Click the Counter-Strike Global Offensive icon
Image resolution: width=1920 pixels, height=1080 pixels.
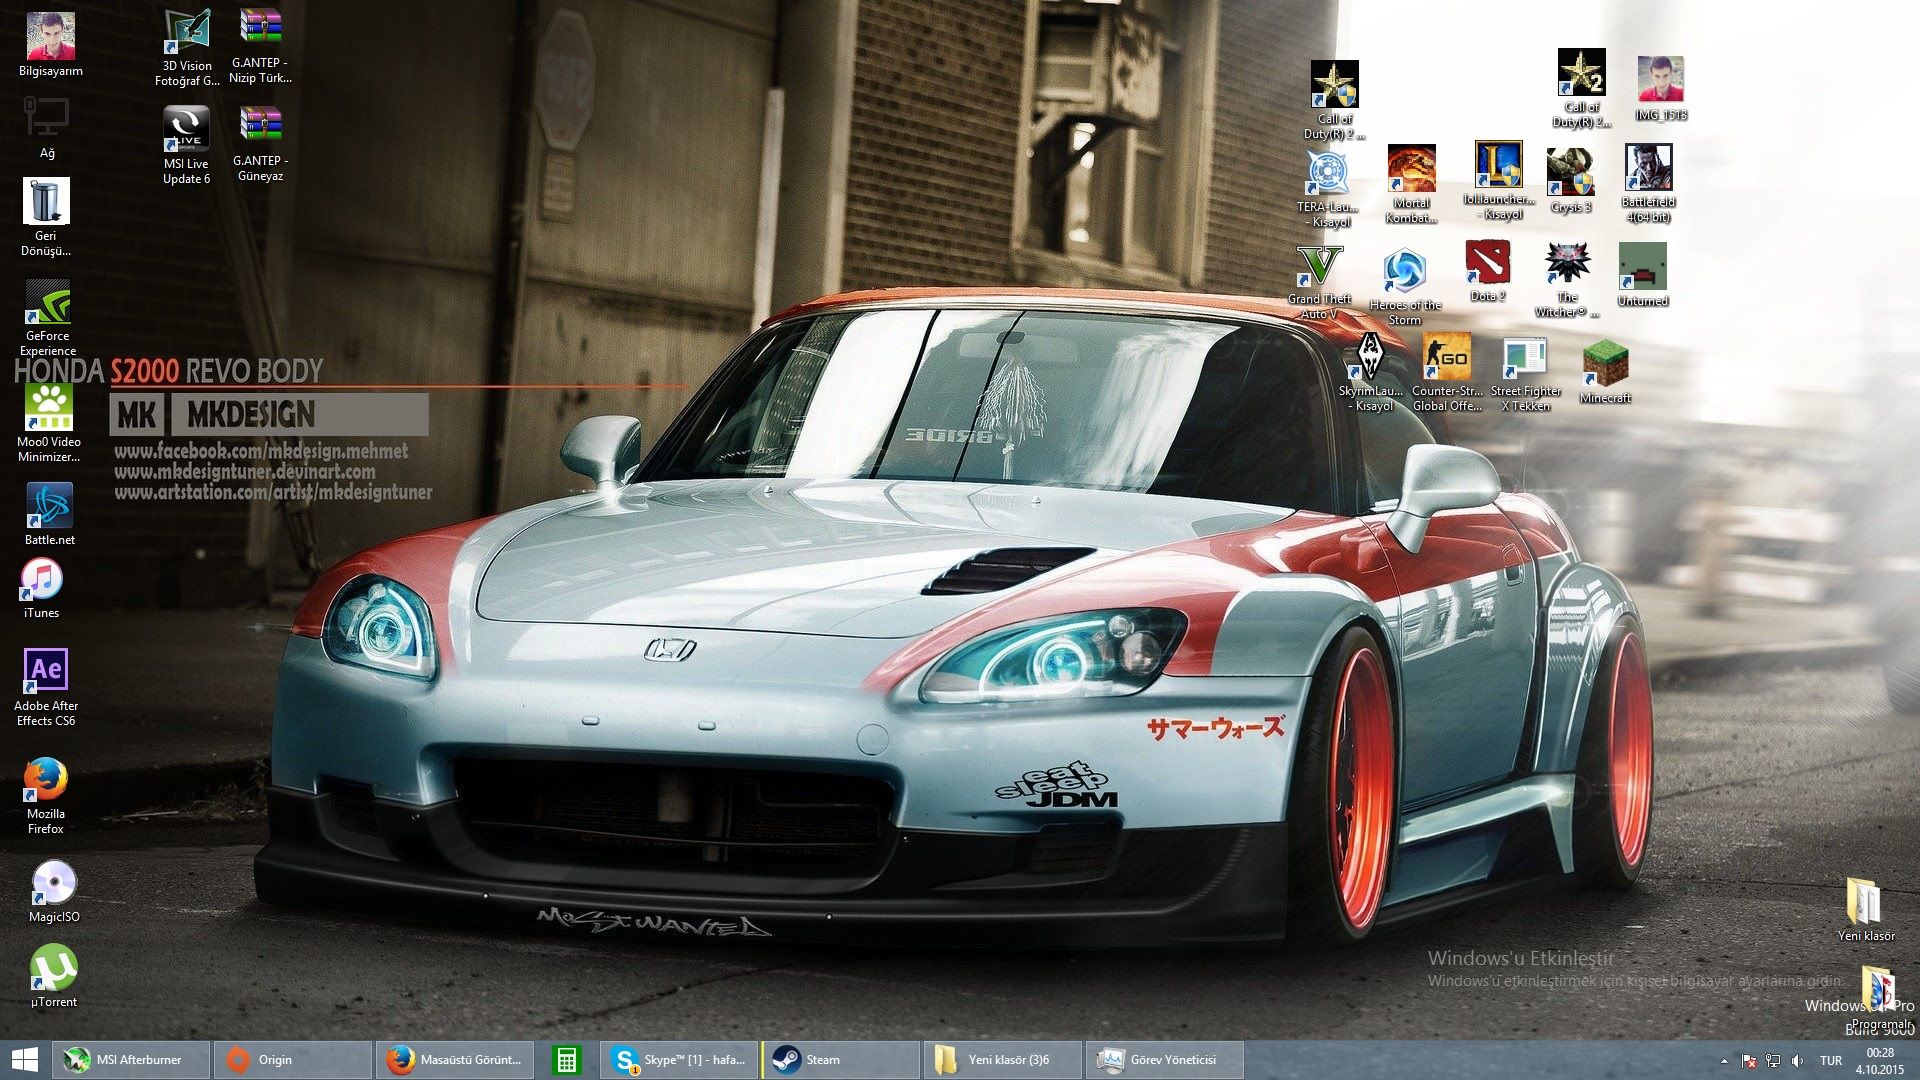1446,357
